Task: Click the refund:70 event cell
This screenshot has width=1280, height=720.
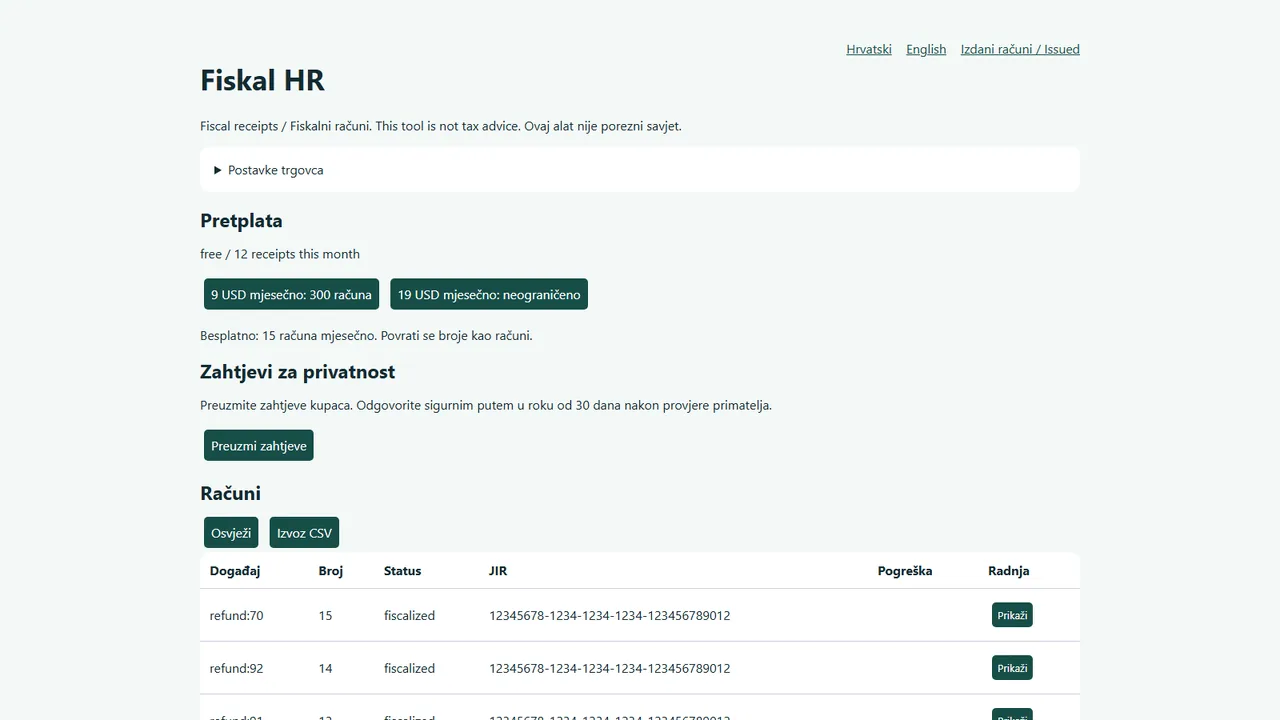Action: tap(237, 615)
